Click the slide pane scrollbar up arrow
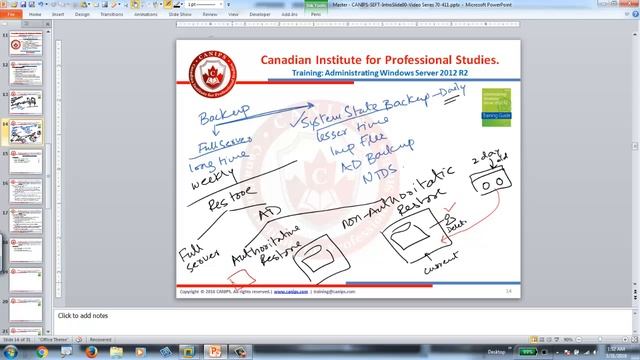 (49, 32)
